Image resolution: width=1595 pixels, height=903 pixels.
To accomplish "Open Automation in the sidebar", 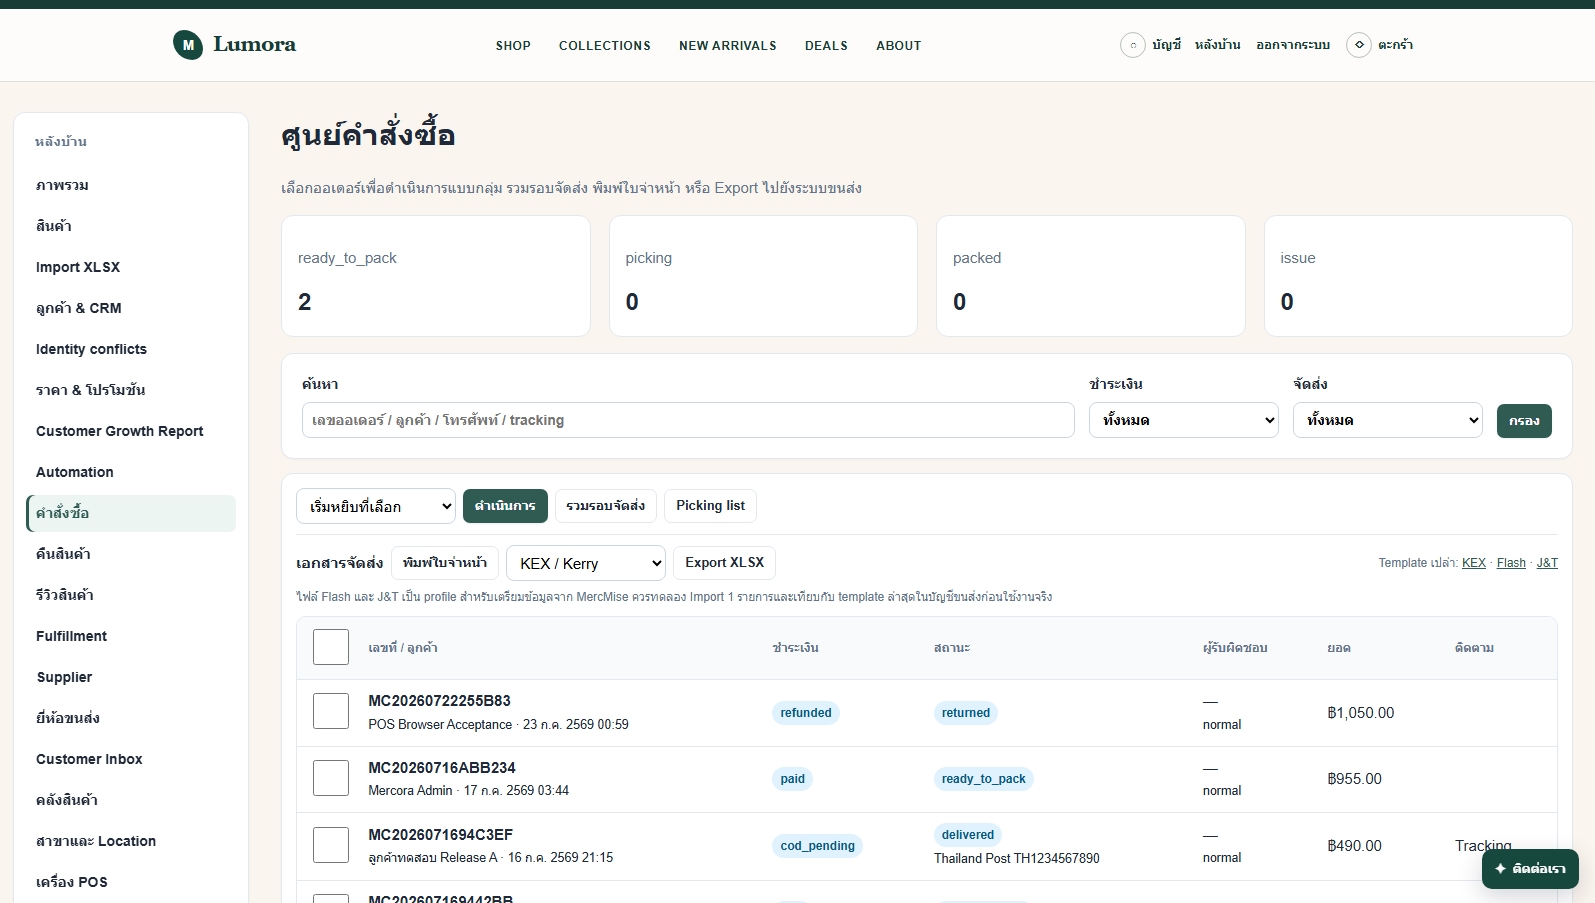I will coord(131,472).
